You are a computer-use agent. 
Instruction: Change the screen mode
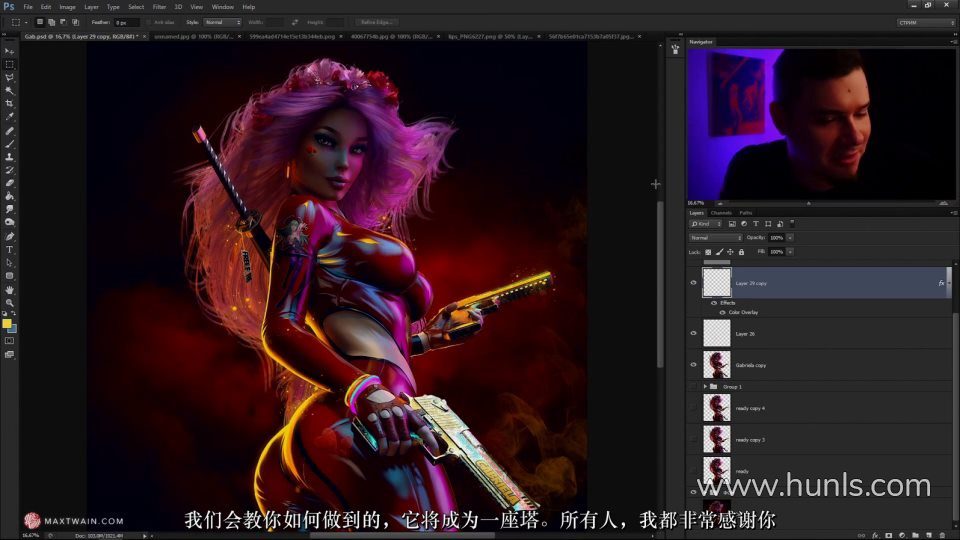point(9,354)
